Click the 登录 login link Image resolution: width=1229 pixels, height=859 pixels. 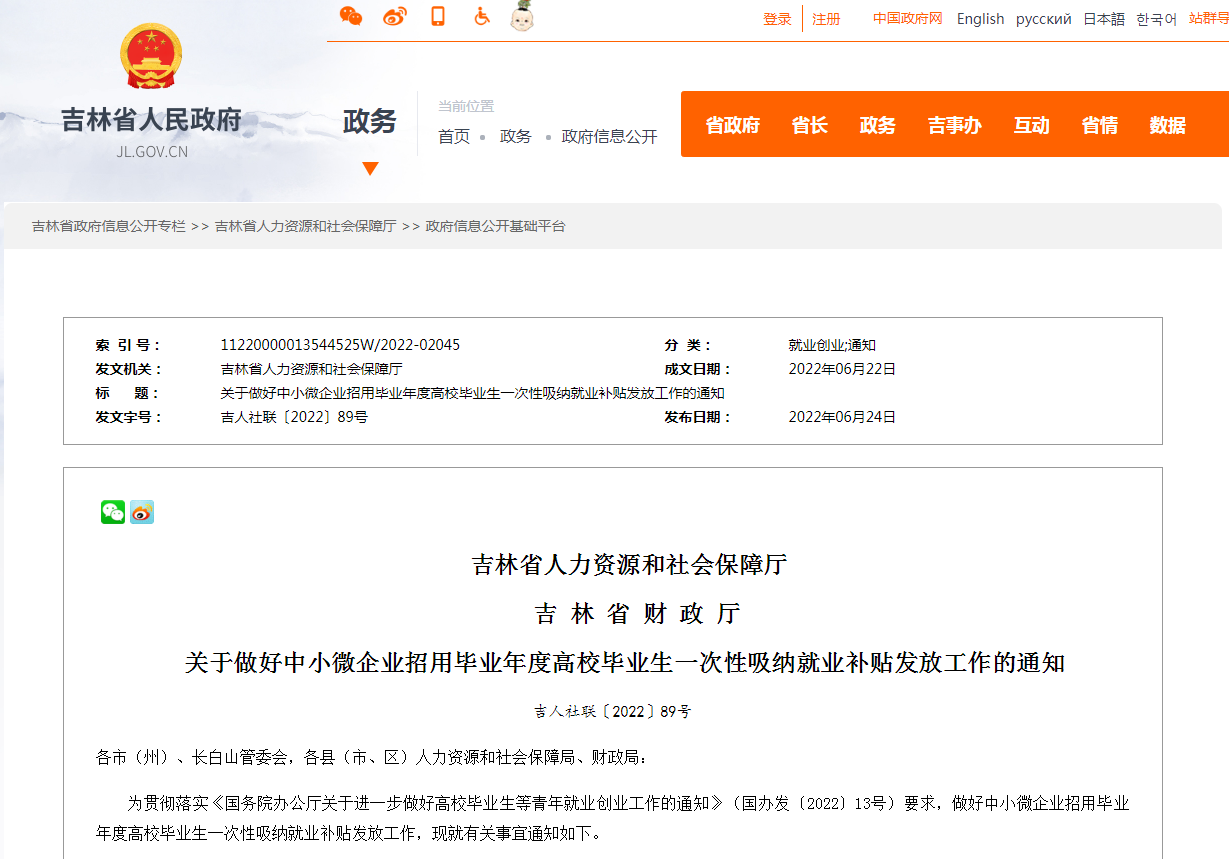[777, 19]
